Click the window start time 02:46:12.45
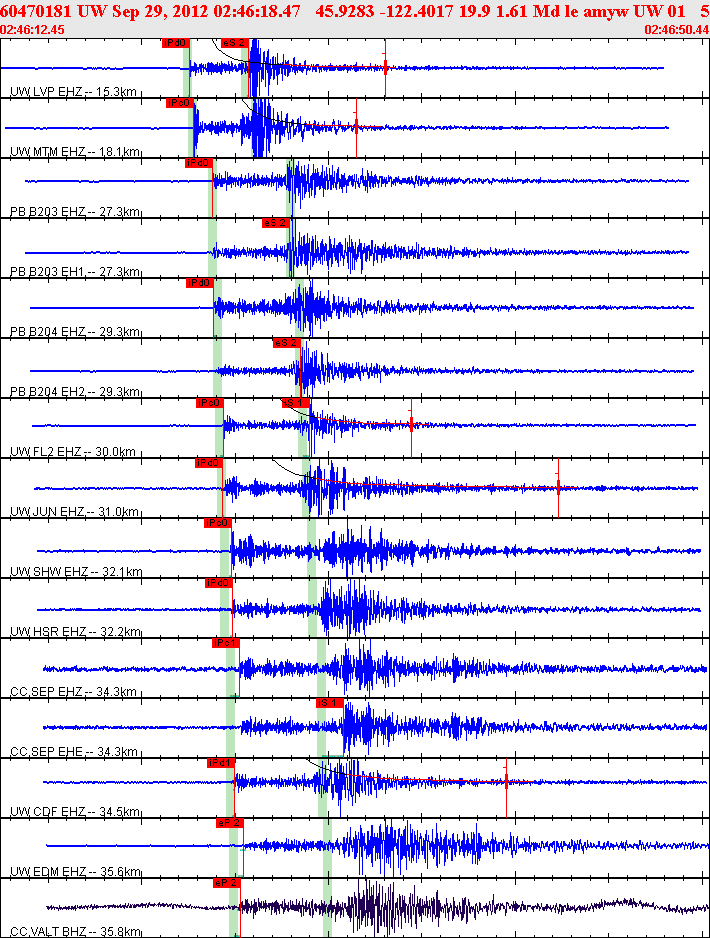The height and width of the screenshot is (938, 710). (32, 29)
